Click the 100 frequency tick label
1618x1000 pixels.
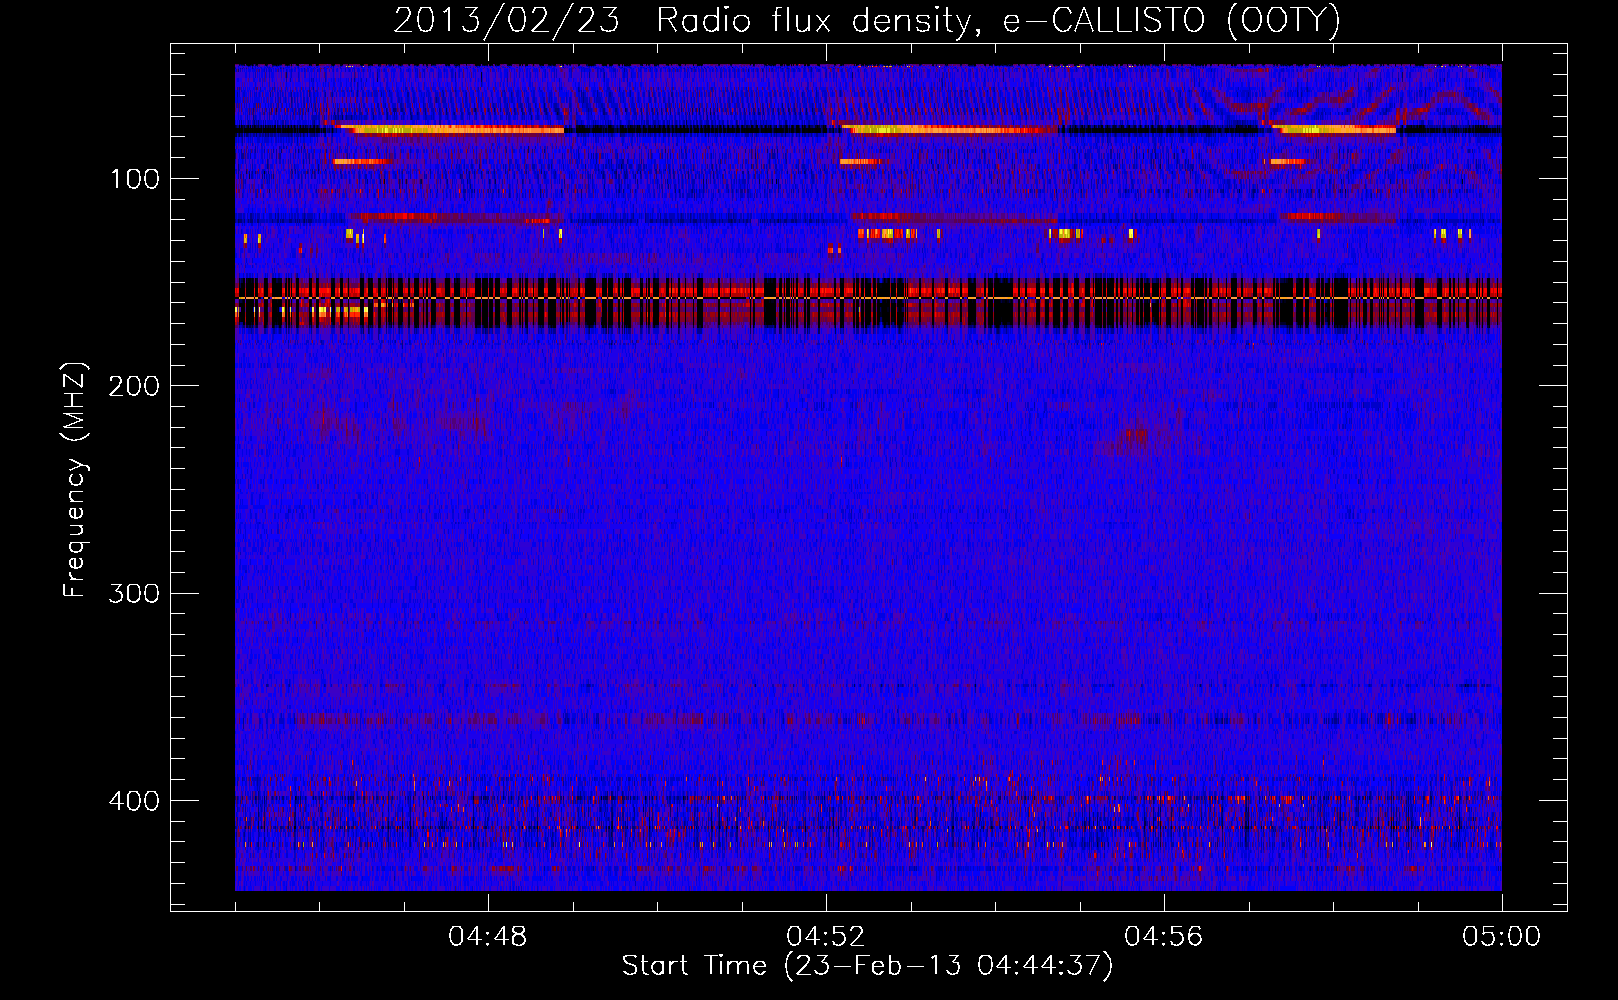click(135, 179)
